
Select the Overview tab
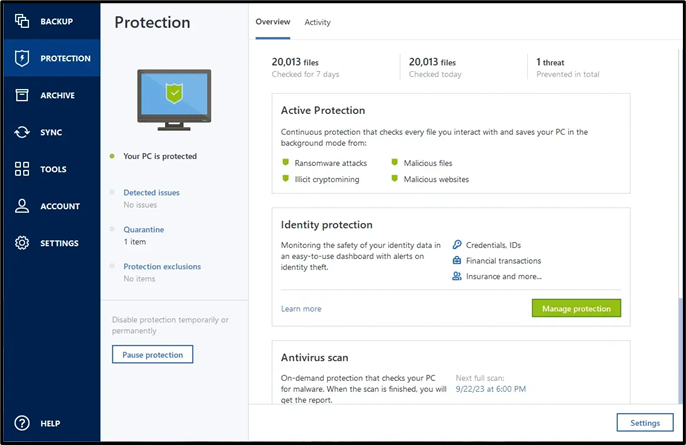273,22
